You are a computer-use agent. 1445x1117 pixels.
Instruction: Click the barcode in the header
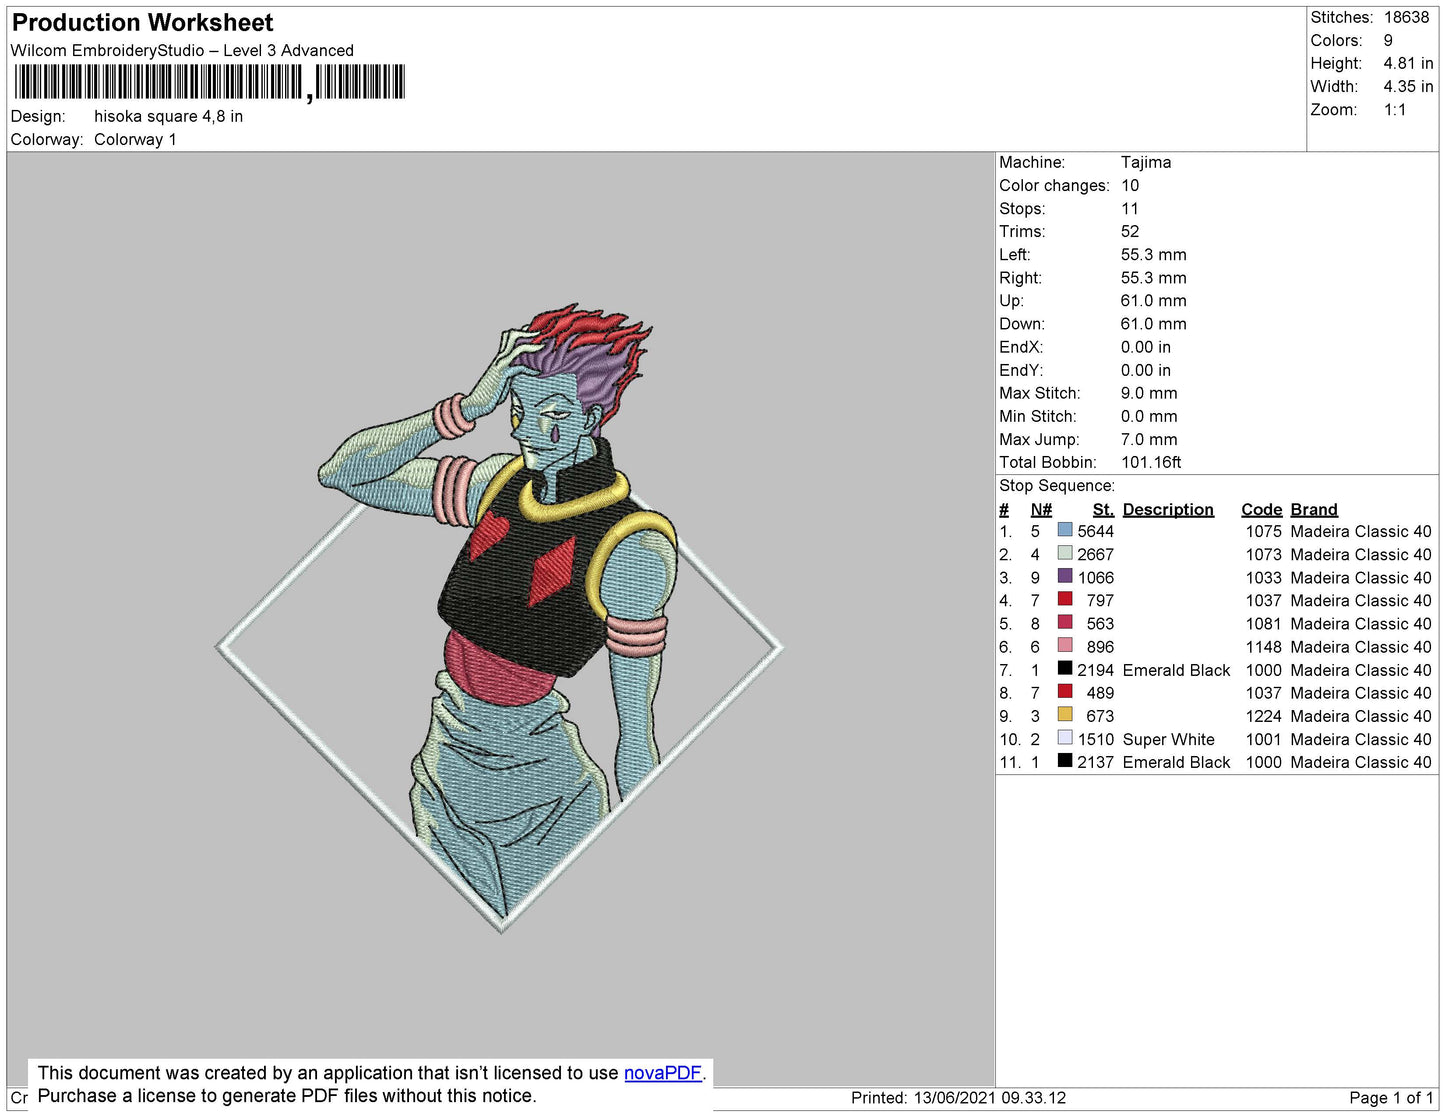[x=210, y=82]
